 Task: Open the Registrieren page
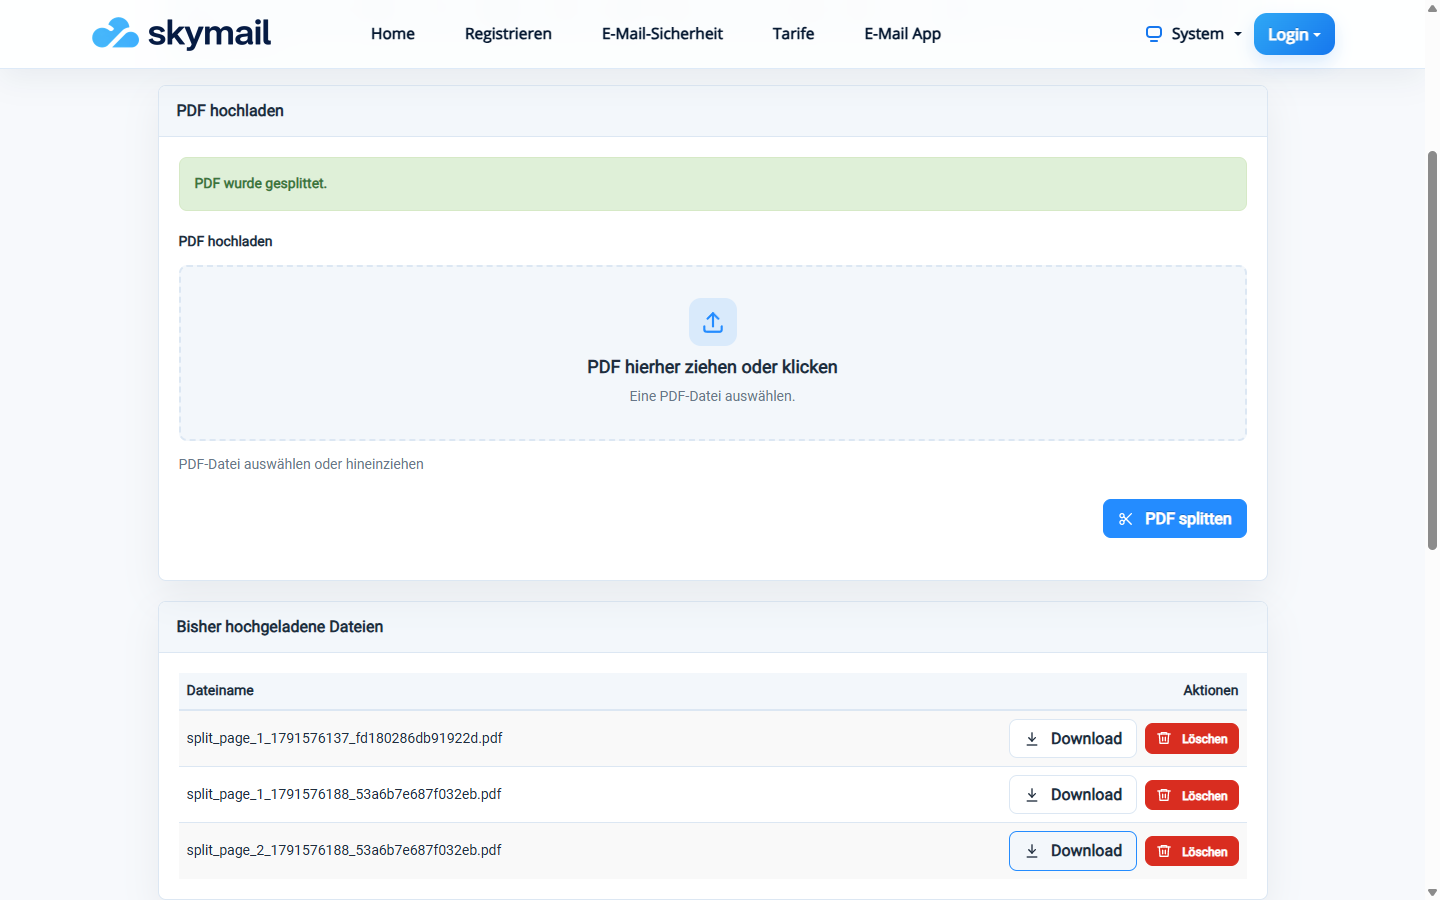click(508, 34)
